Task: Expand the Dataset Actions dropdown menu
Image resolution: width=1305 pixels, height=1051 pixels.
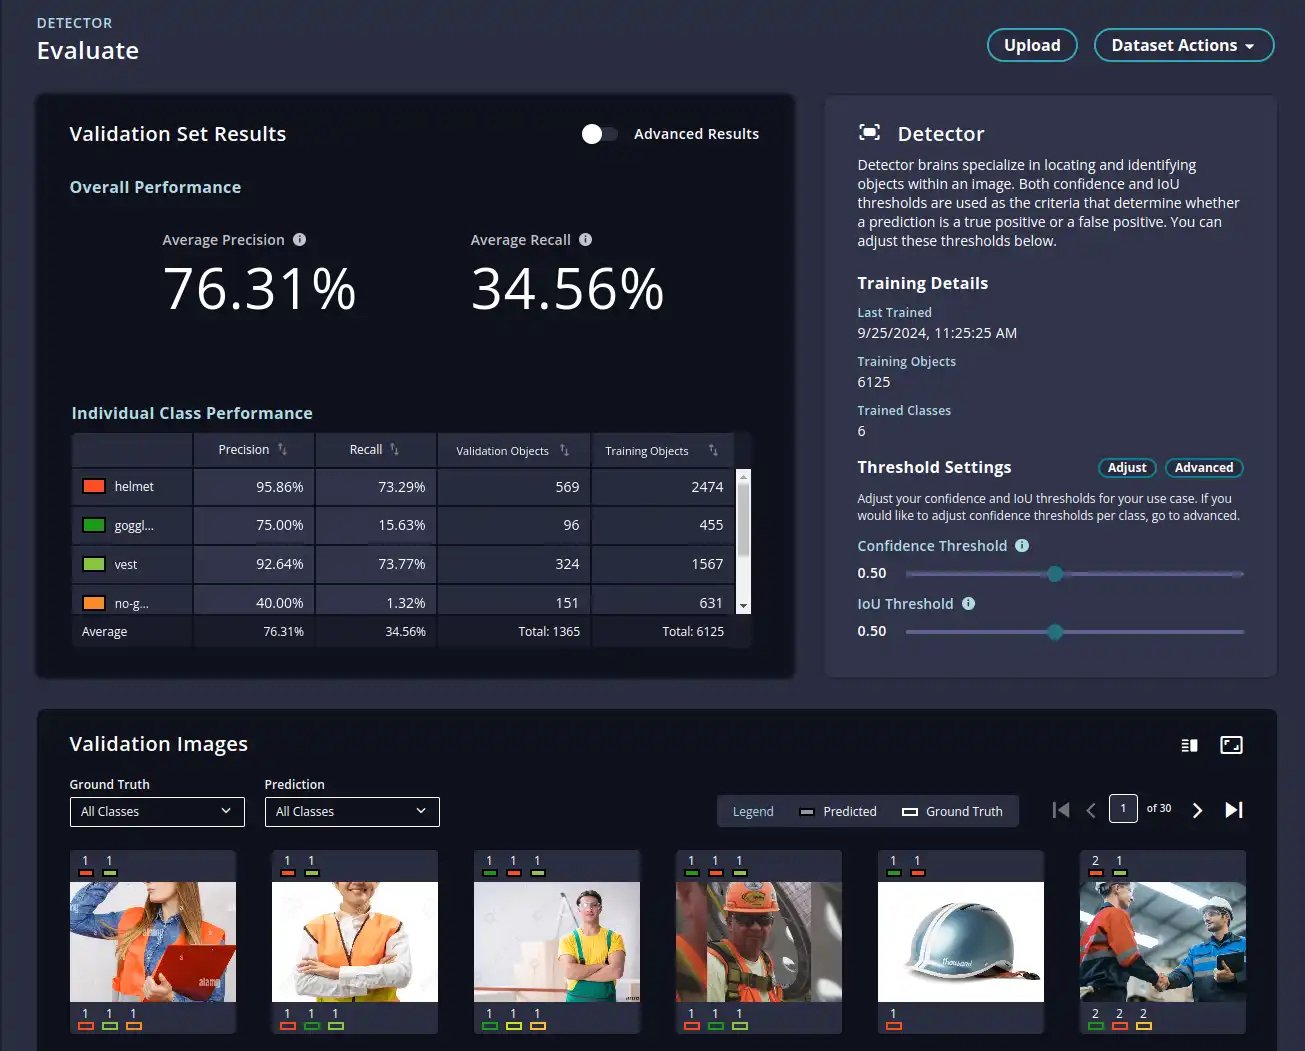Action: [x=1183, y=46]
